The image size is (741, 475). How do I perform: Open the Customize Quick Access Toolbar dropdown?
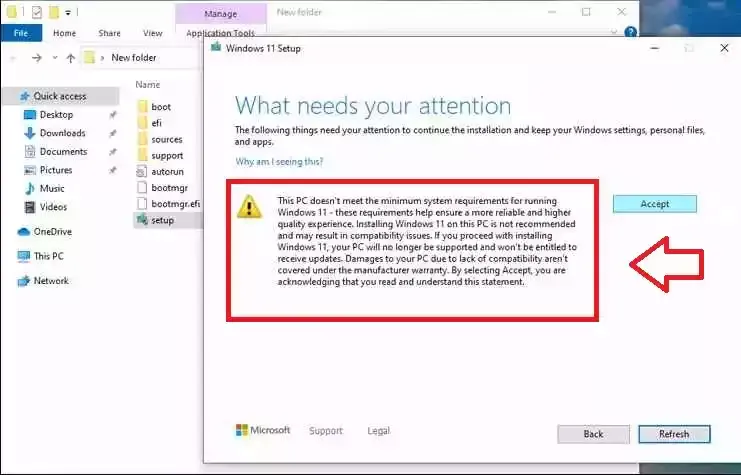coord(68,13)
